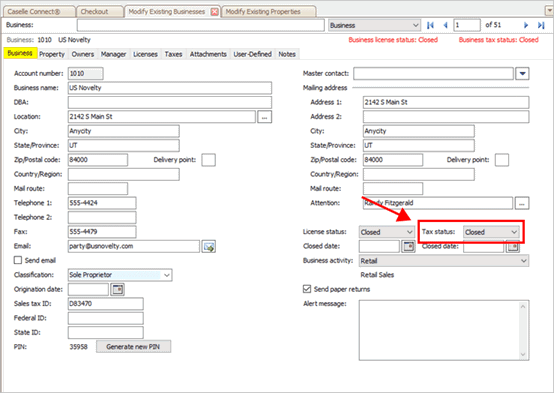Click left-side Delivery point box
Screen dimensions: 554x393
[x=208, y=160]
